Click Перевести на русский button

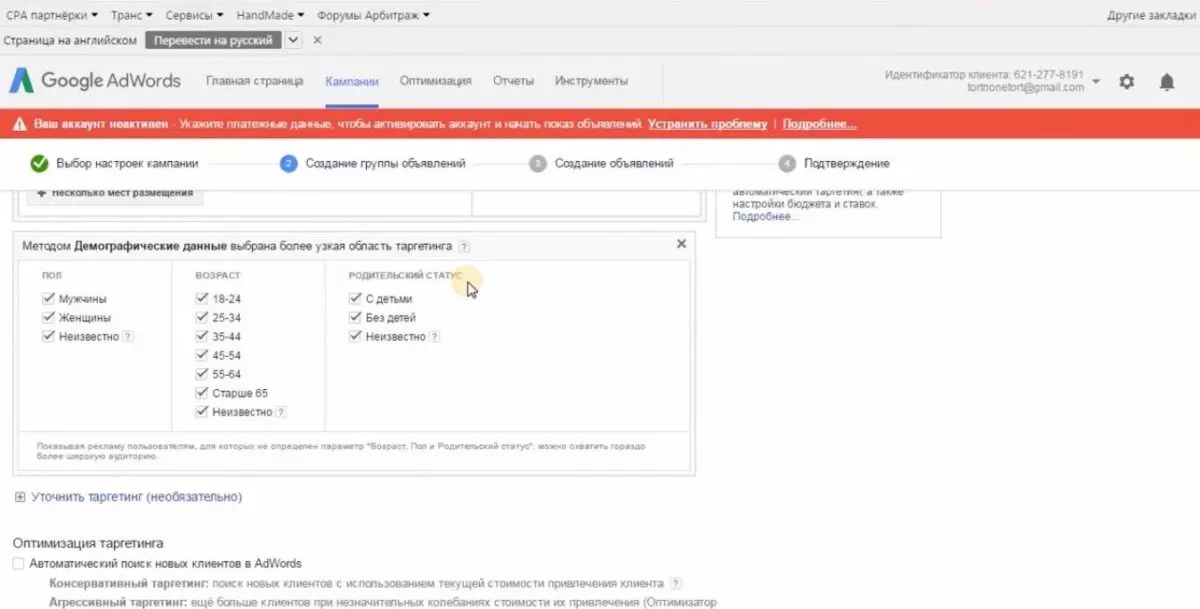213,40
